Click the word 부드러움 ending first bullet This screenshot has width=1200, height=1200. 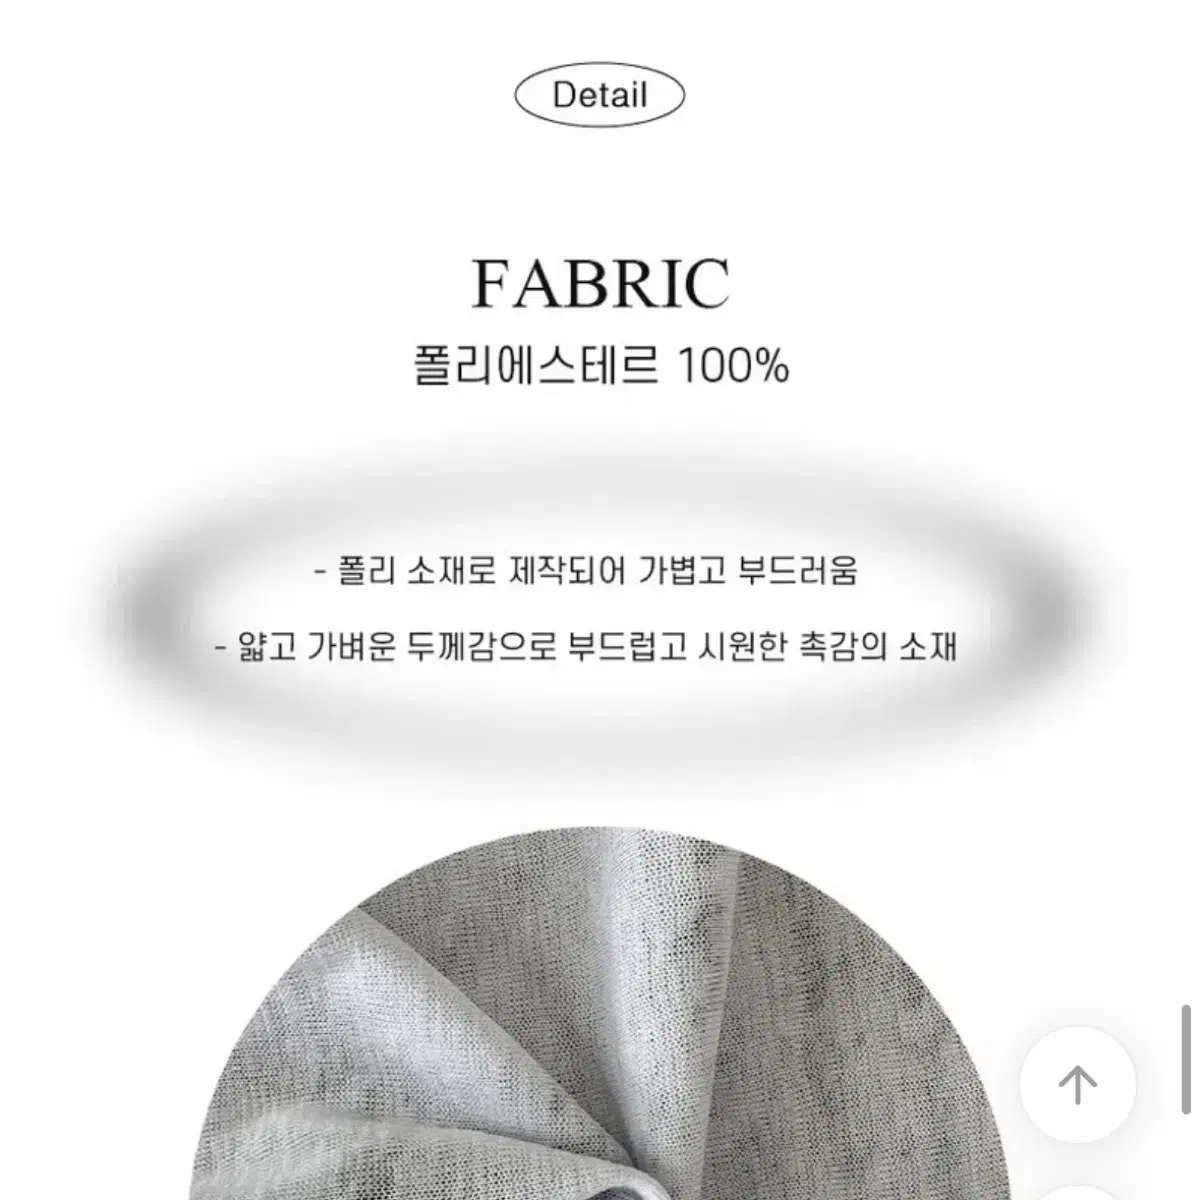799,572
